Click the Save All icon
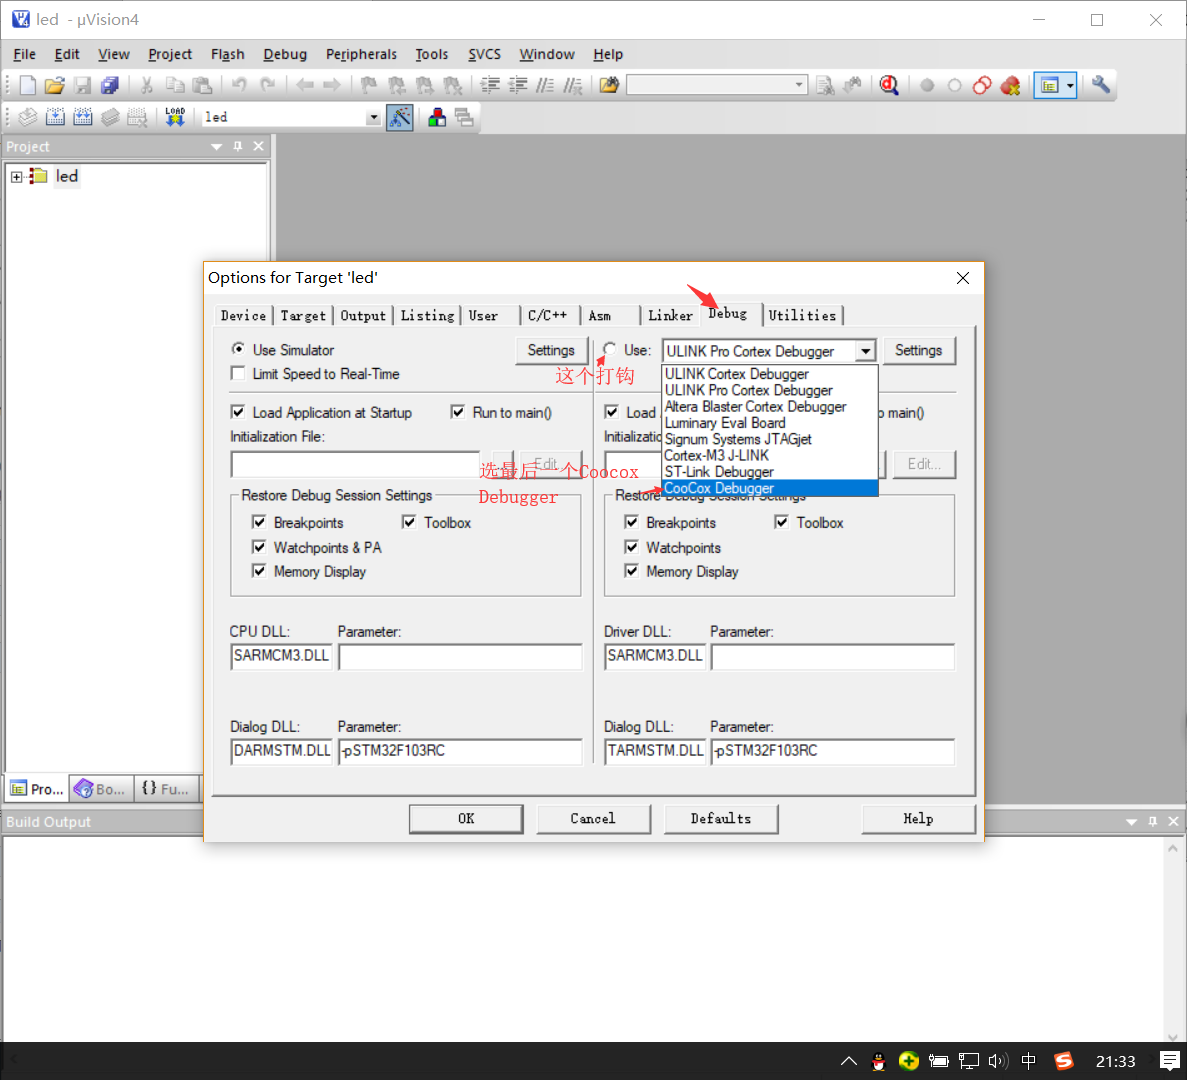1187x1080 pixels. pyautogui.click(x=110, y=86)
